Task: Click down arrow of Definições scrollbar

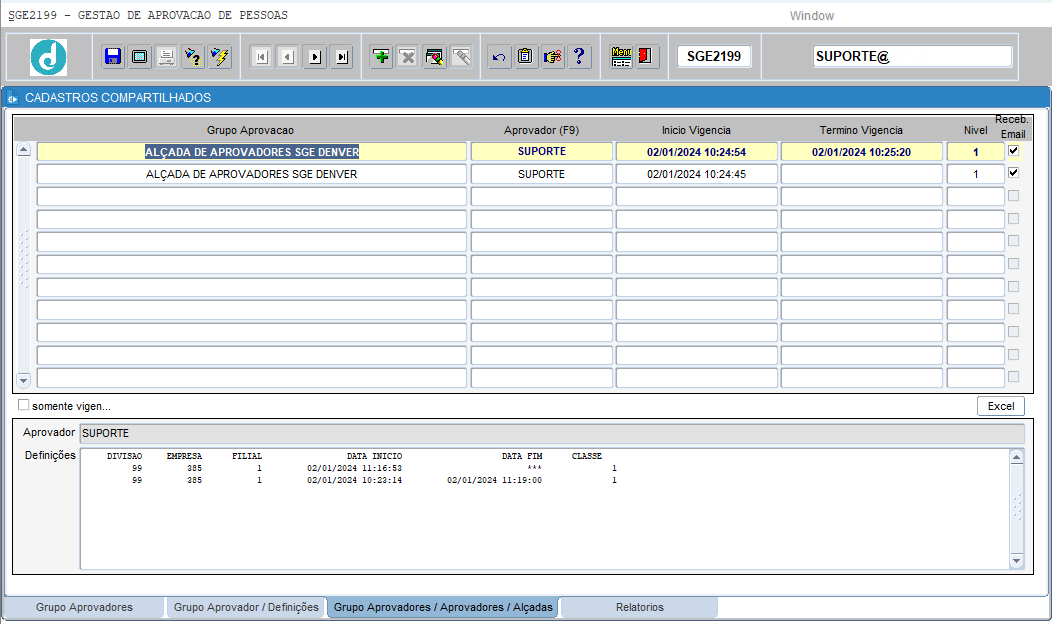Action: (x=1016, y=561)
